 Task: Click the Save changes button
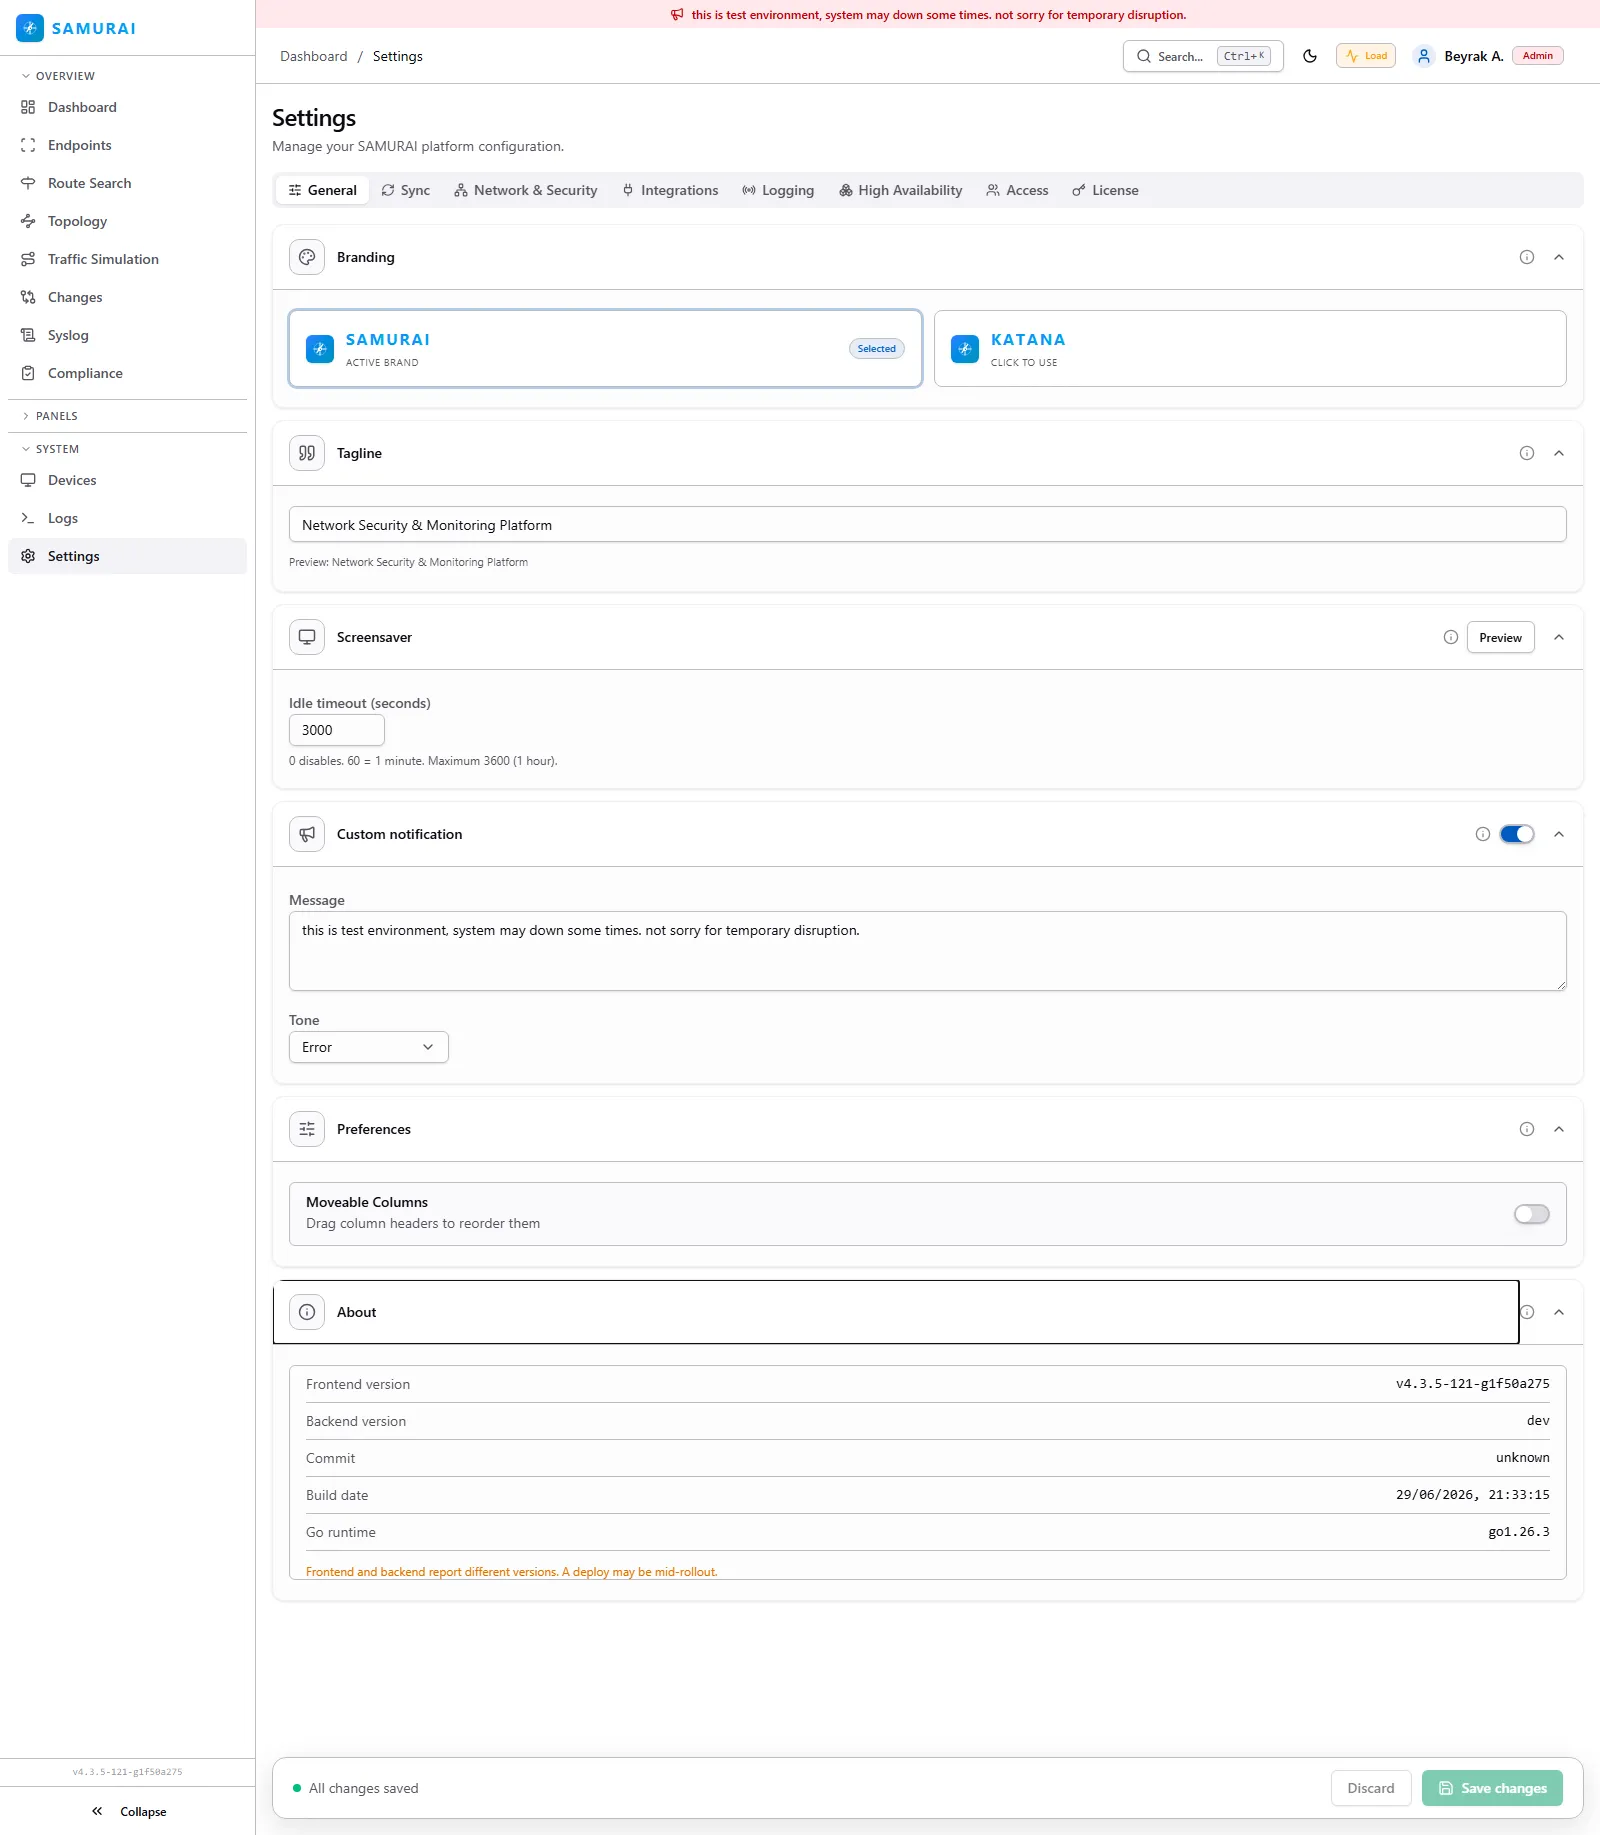pyautogui.click(x=1492, y=1788)
